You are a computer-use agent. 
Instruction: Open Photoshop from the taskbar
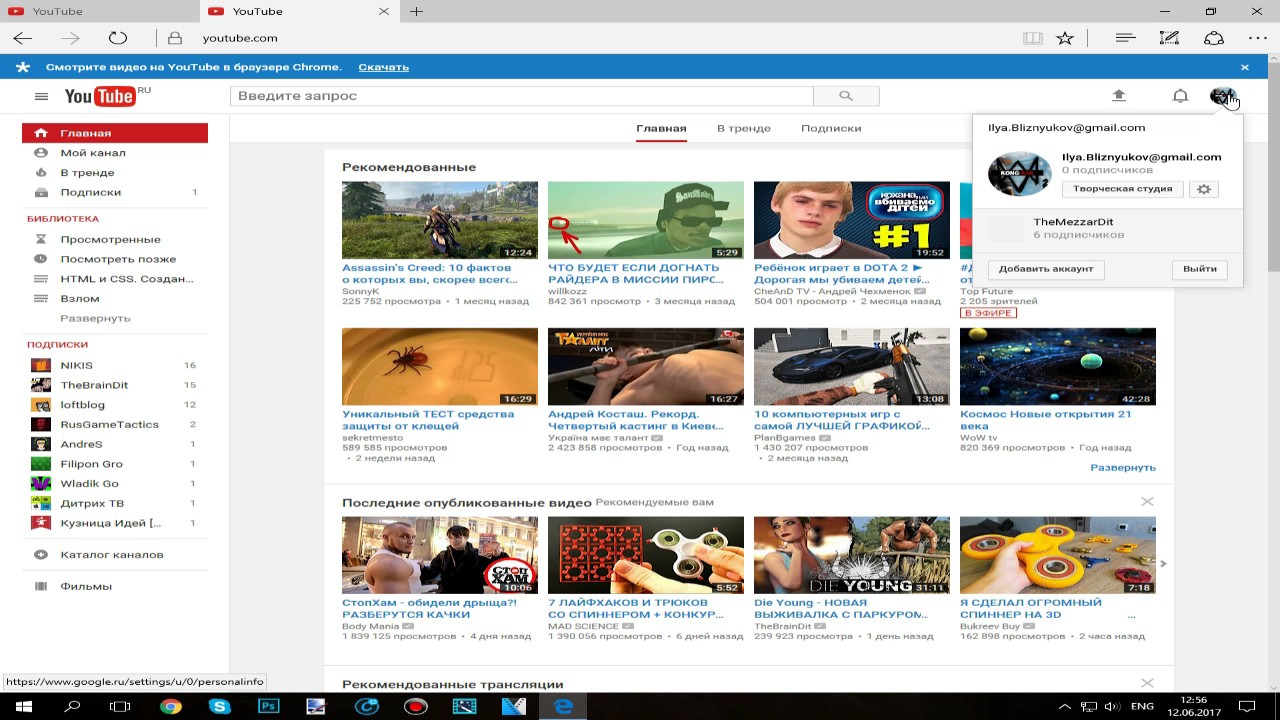[268, 706]
